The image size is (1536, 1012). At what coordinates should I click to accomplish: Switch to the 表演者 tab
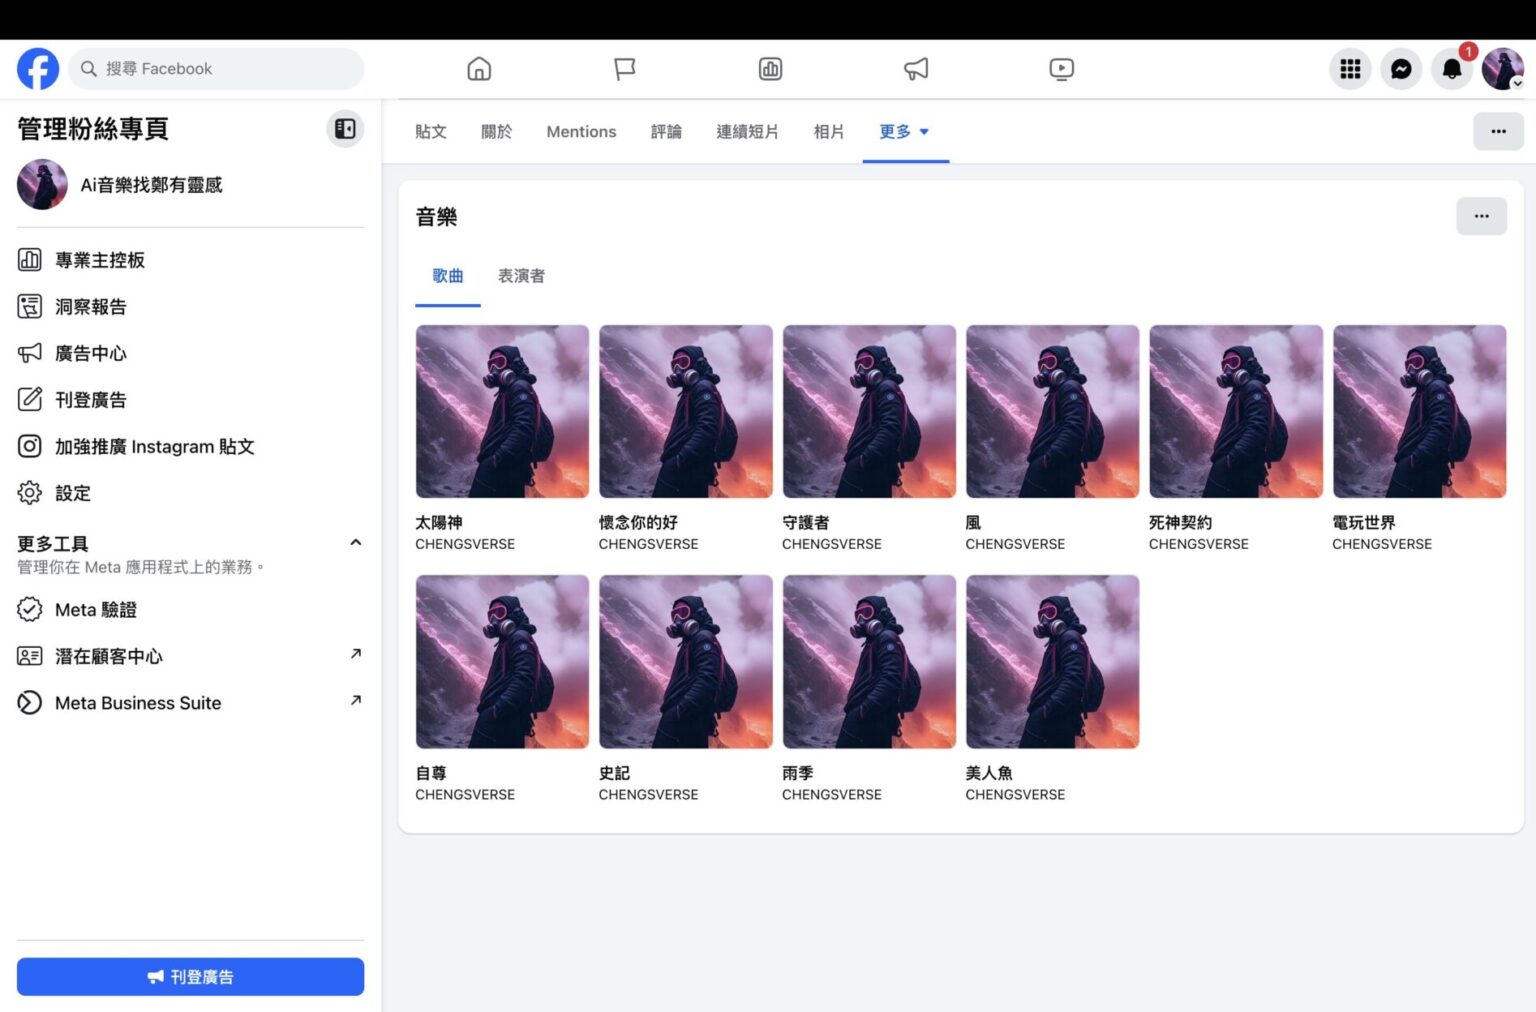[x=521, y=276]
